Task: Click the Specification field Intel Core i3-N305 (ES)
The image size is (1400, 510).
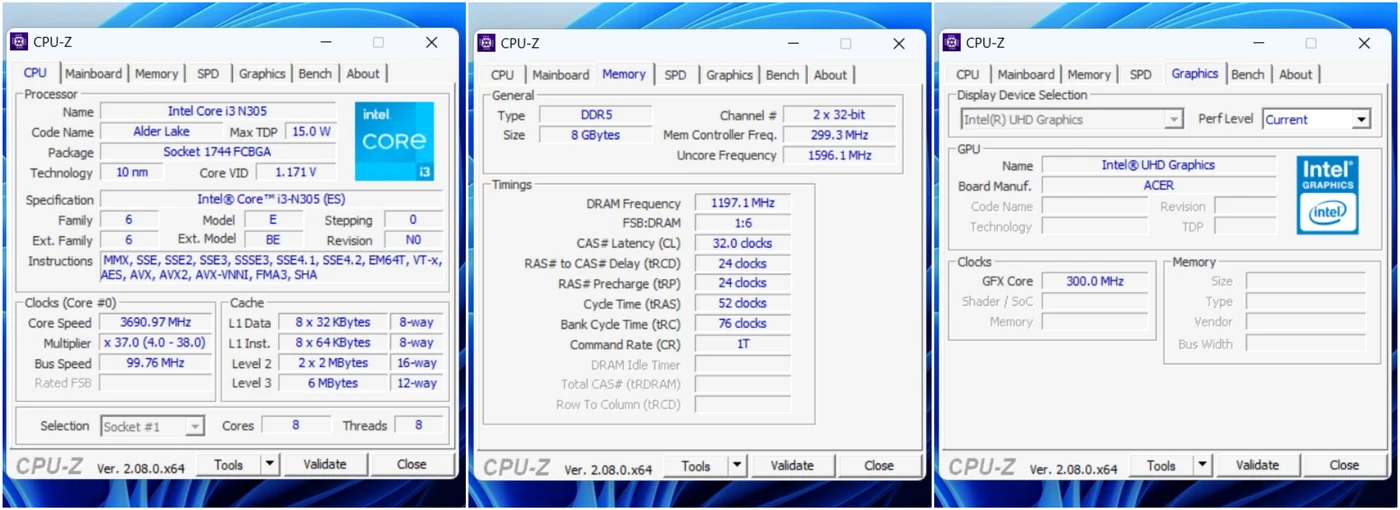Action: (x=271, y=199)
